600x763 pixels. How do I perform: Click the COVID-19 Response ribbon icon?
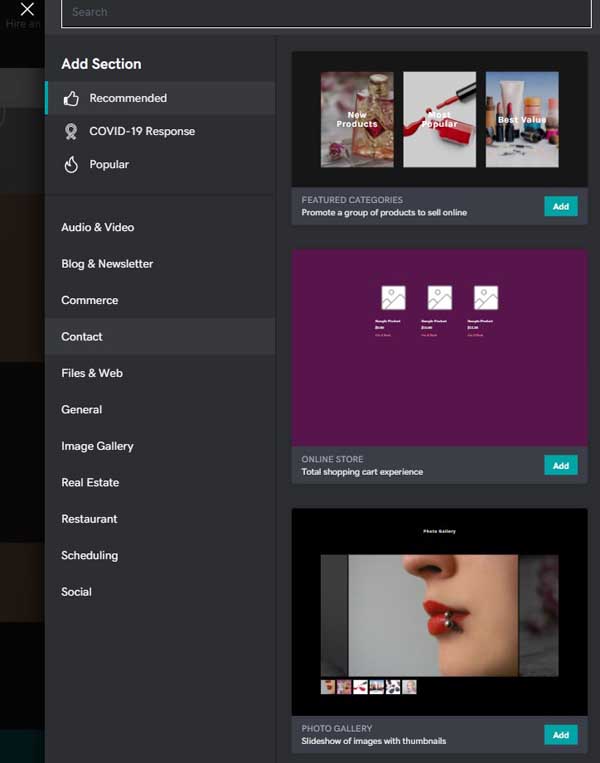tap(71, 132)
